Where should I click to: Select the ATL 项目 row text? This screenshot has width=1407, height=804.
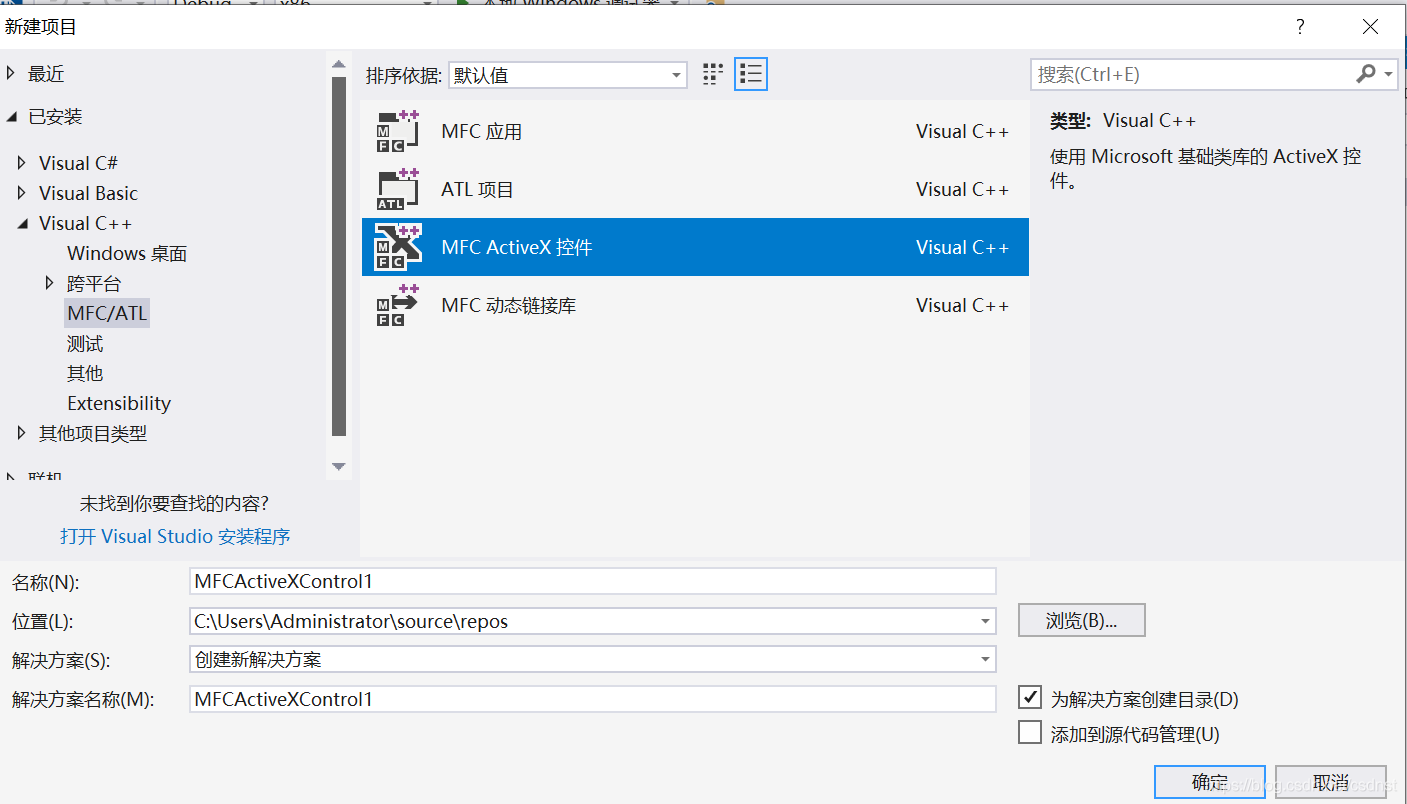(x=477, y=189)
